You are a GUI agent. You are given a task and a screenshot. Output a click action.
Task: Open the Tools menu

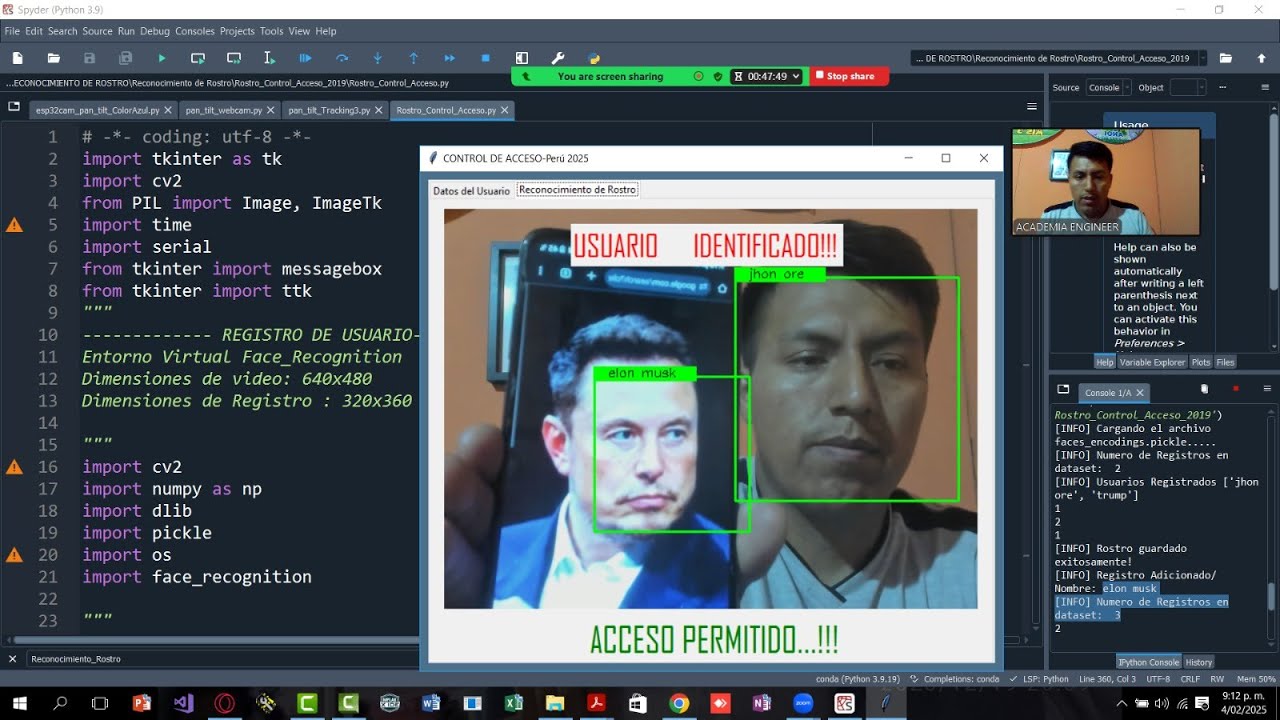[x=272, y=31]
